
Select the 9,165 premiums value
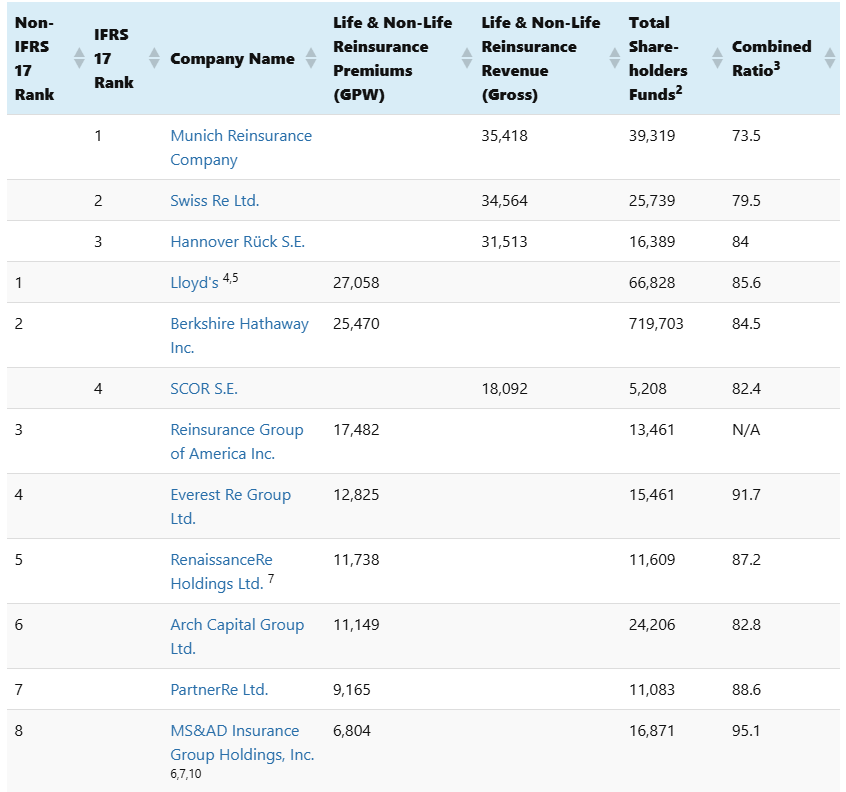click(x=352, y=689)
